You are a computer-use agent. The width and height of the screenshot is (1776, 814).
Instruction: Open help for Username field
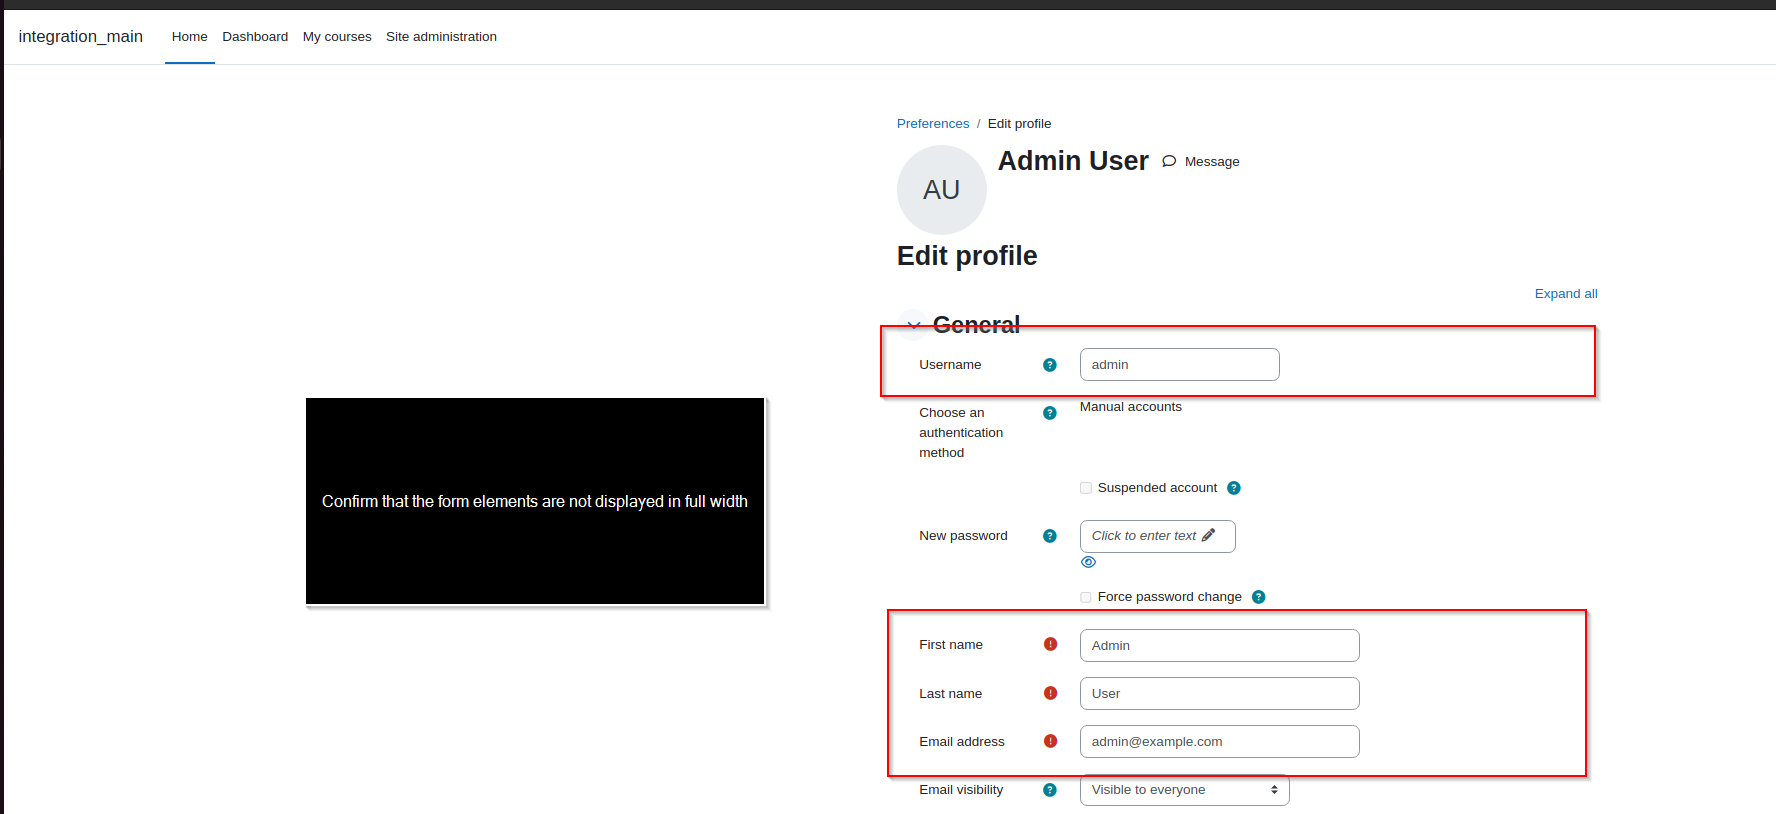[x=1049, y=365]
